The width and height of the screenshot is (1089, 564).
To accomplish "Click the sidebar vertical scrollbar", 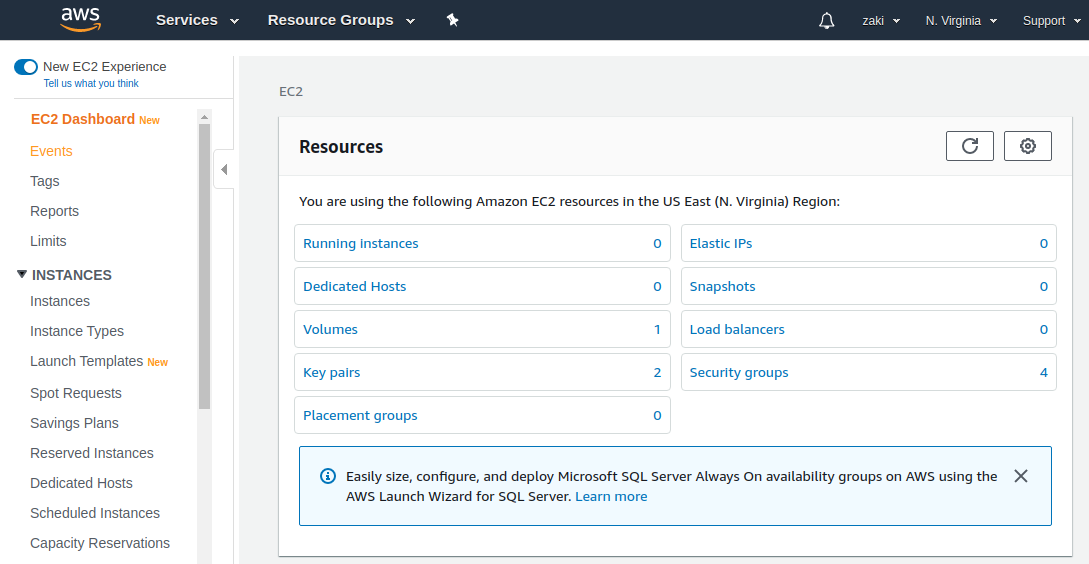I will click(204, 266).
